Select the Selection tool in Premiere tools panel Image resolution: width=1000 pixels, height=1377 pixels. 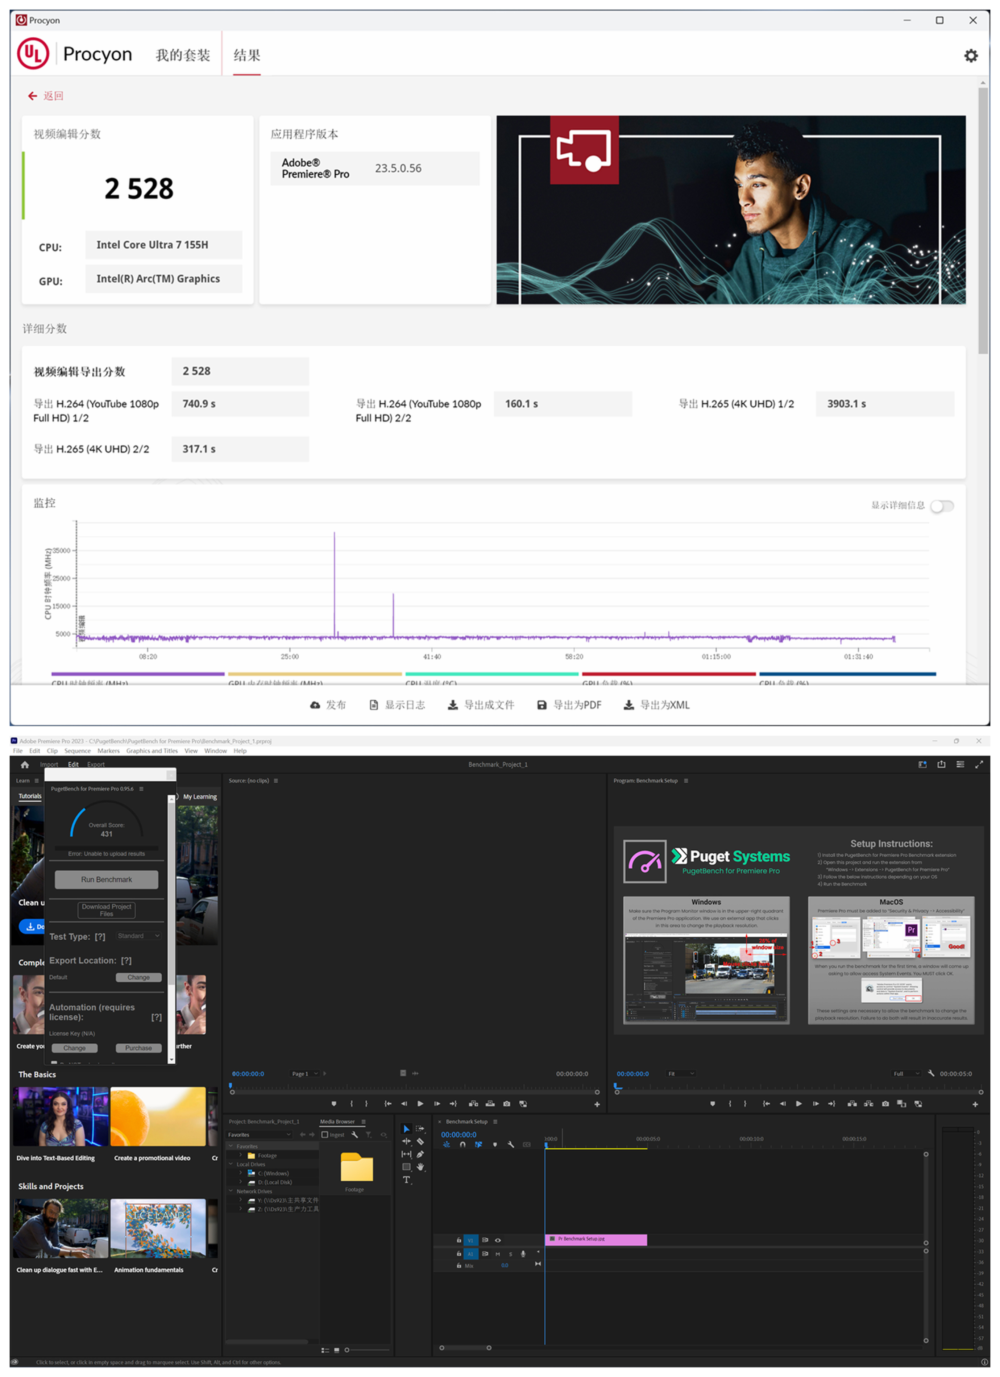point(406,1128)
